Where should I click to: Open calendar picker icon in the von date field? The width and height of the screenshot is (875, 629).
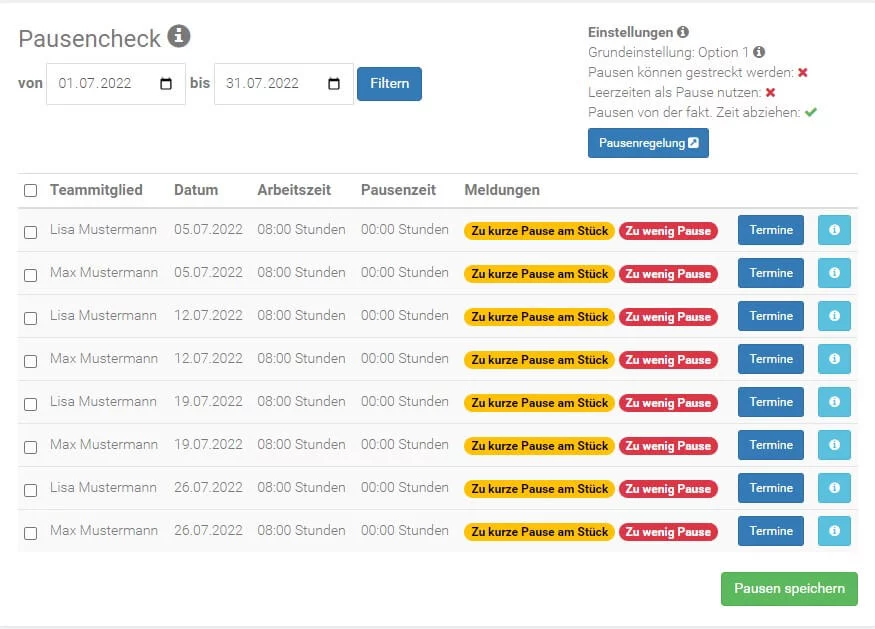[166, 84]
